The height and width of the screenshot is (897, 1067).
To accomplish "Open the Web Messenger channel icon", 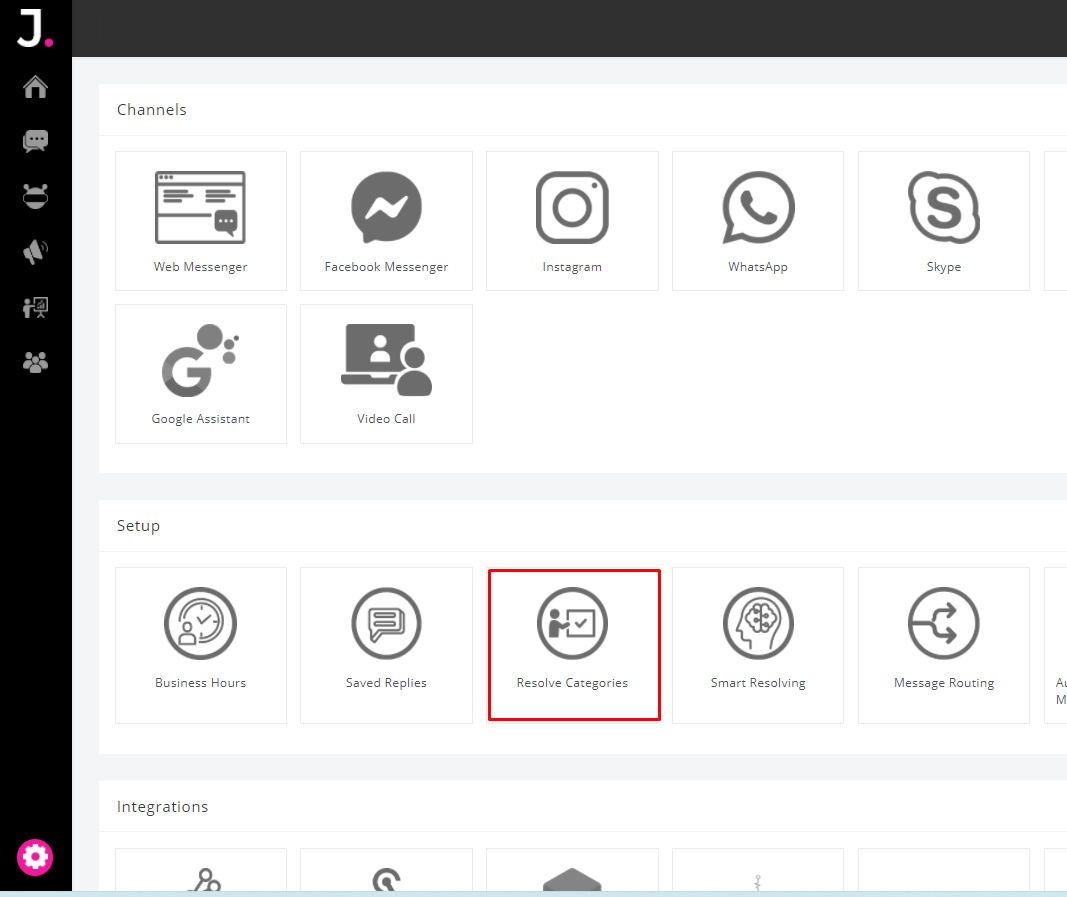I will tap(200, 208).
